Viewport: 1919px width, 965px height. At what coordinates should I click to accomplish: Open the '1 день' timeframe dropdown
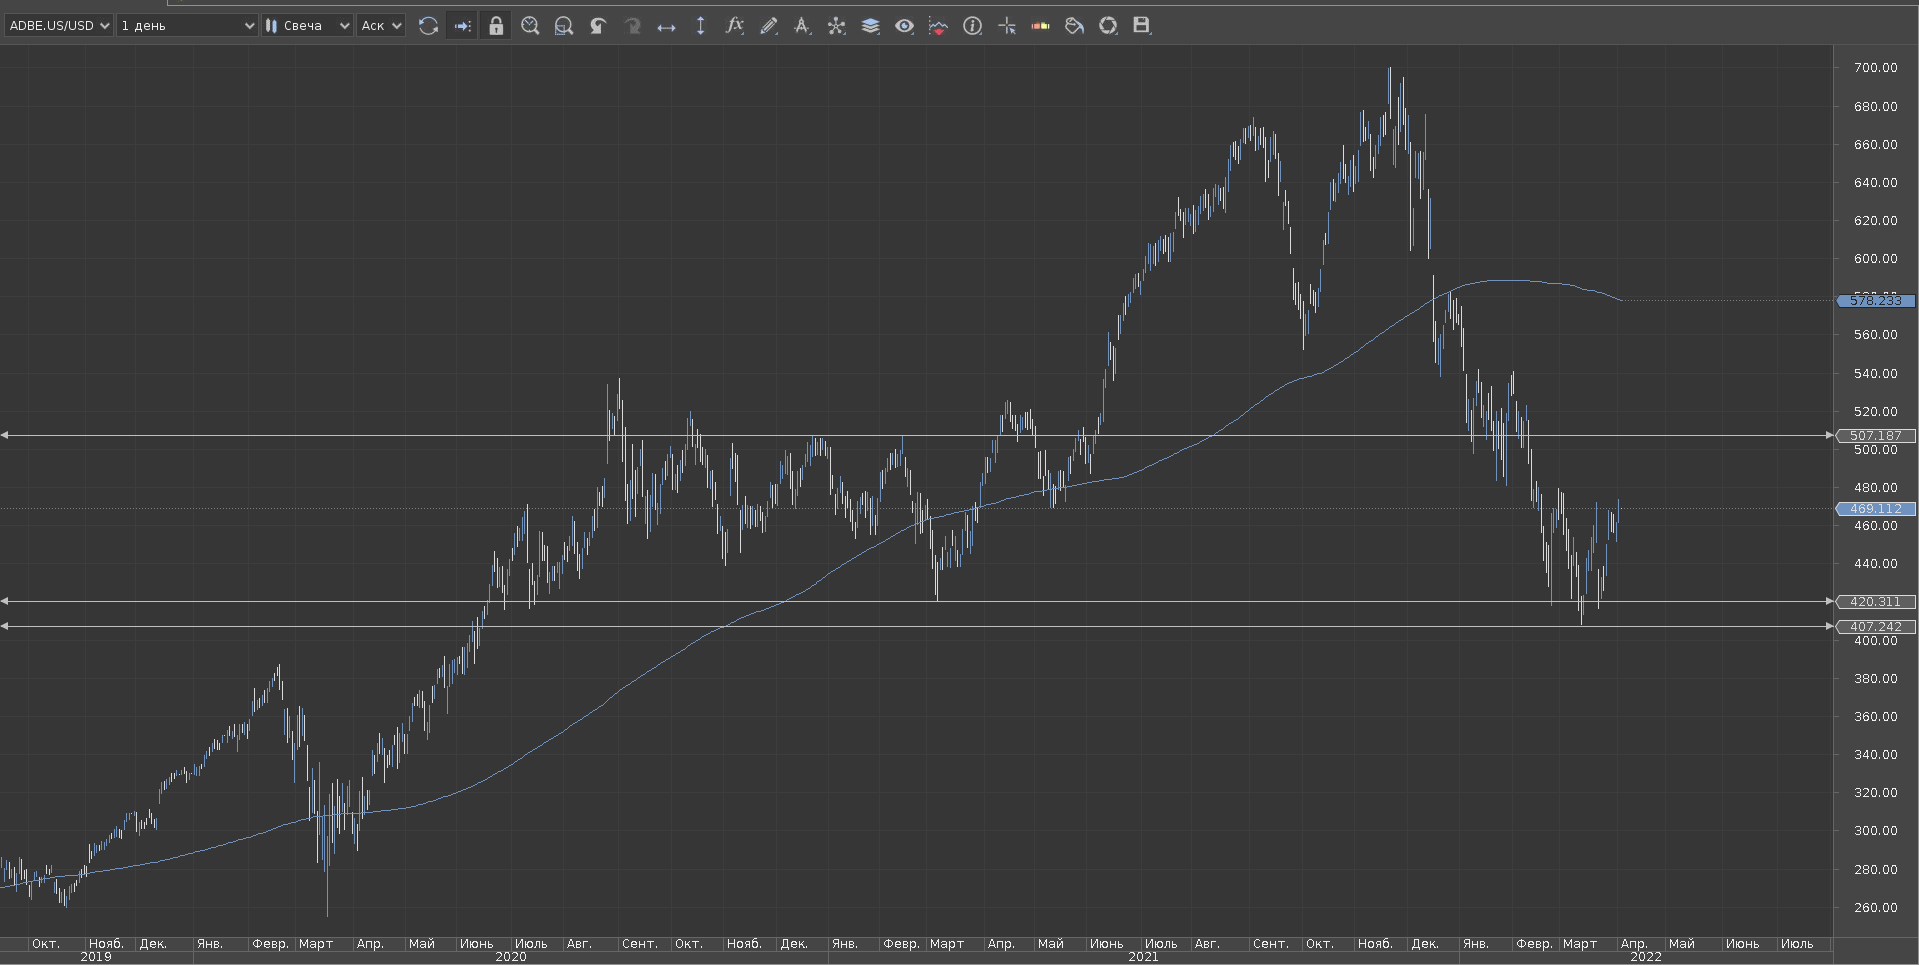(187, 26)
